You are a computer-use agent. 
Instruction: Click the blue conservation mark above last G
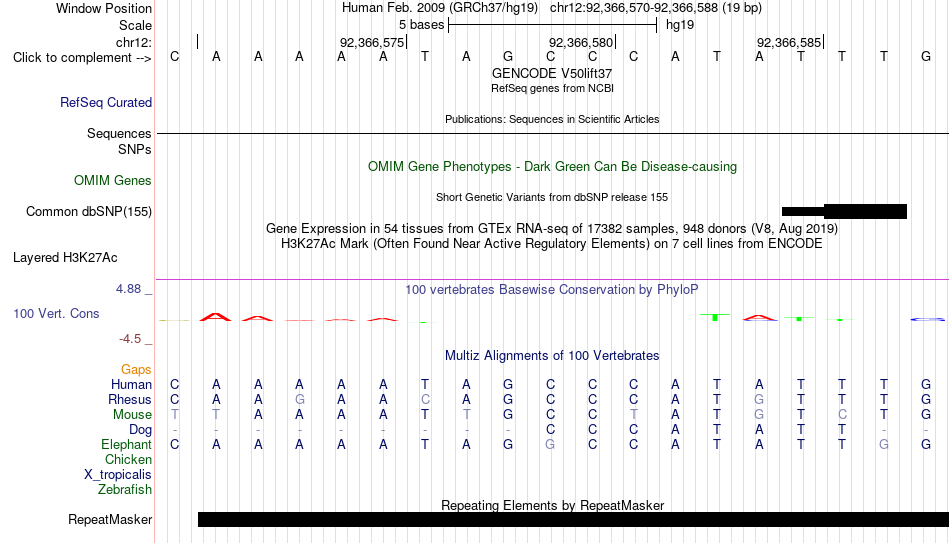(x=927, y=319)
